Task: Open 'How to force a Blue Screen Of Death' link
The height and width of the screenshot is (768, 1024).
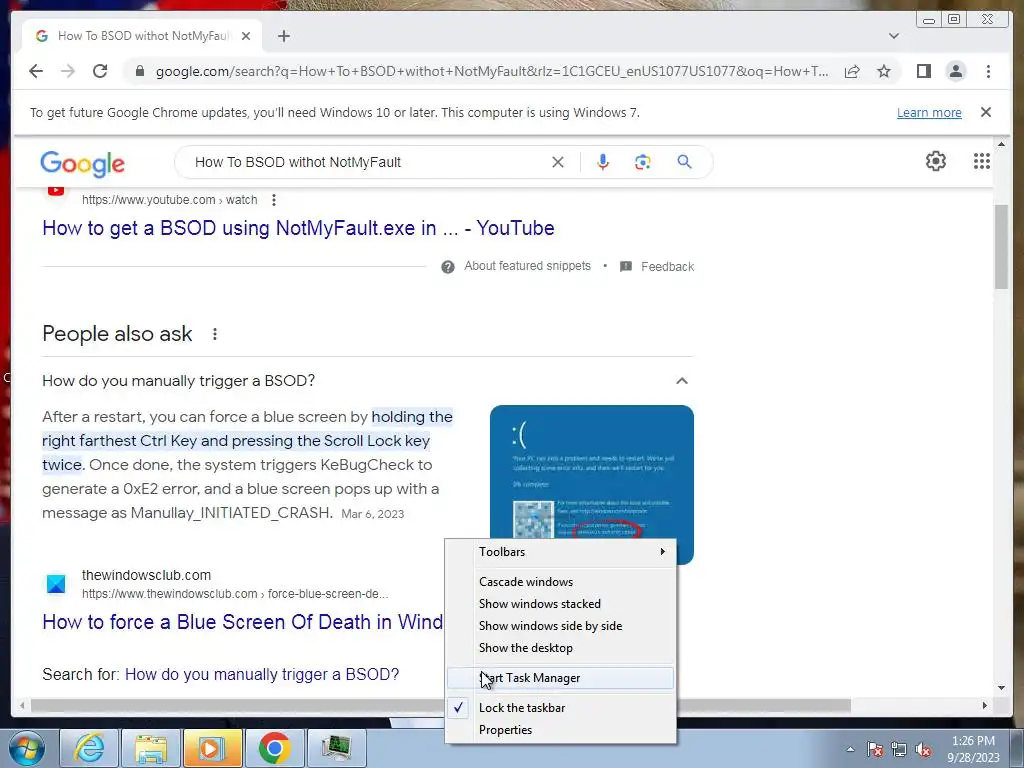Action: [x=242, y=622]
